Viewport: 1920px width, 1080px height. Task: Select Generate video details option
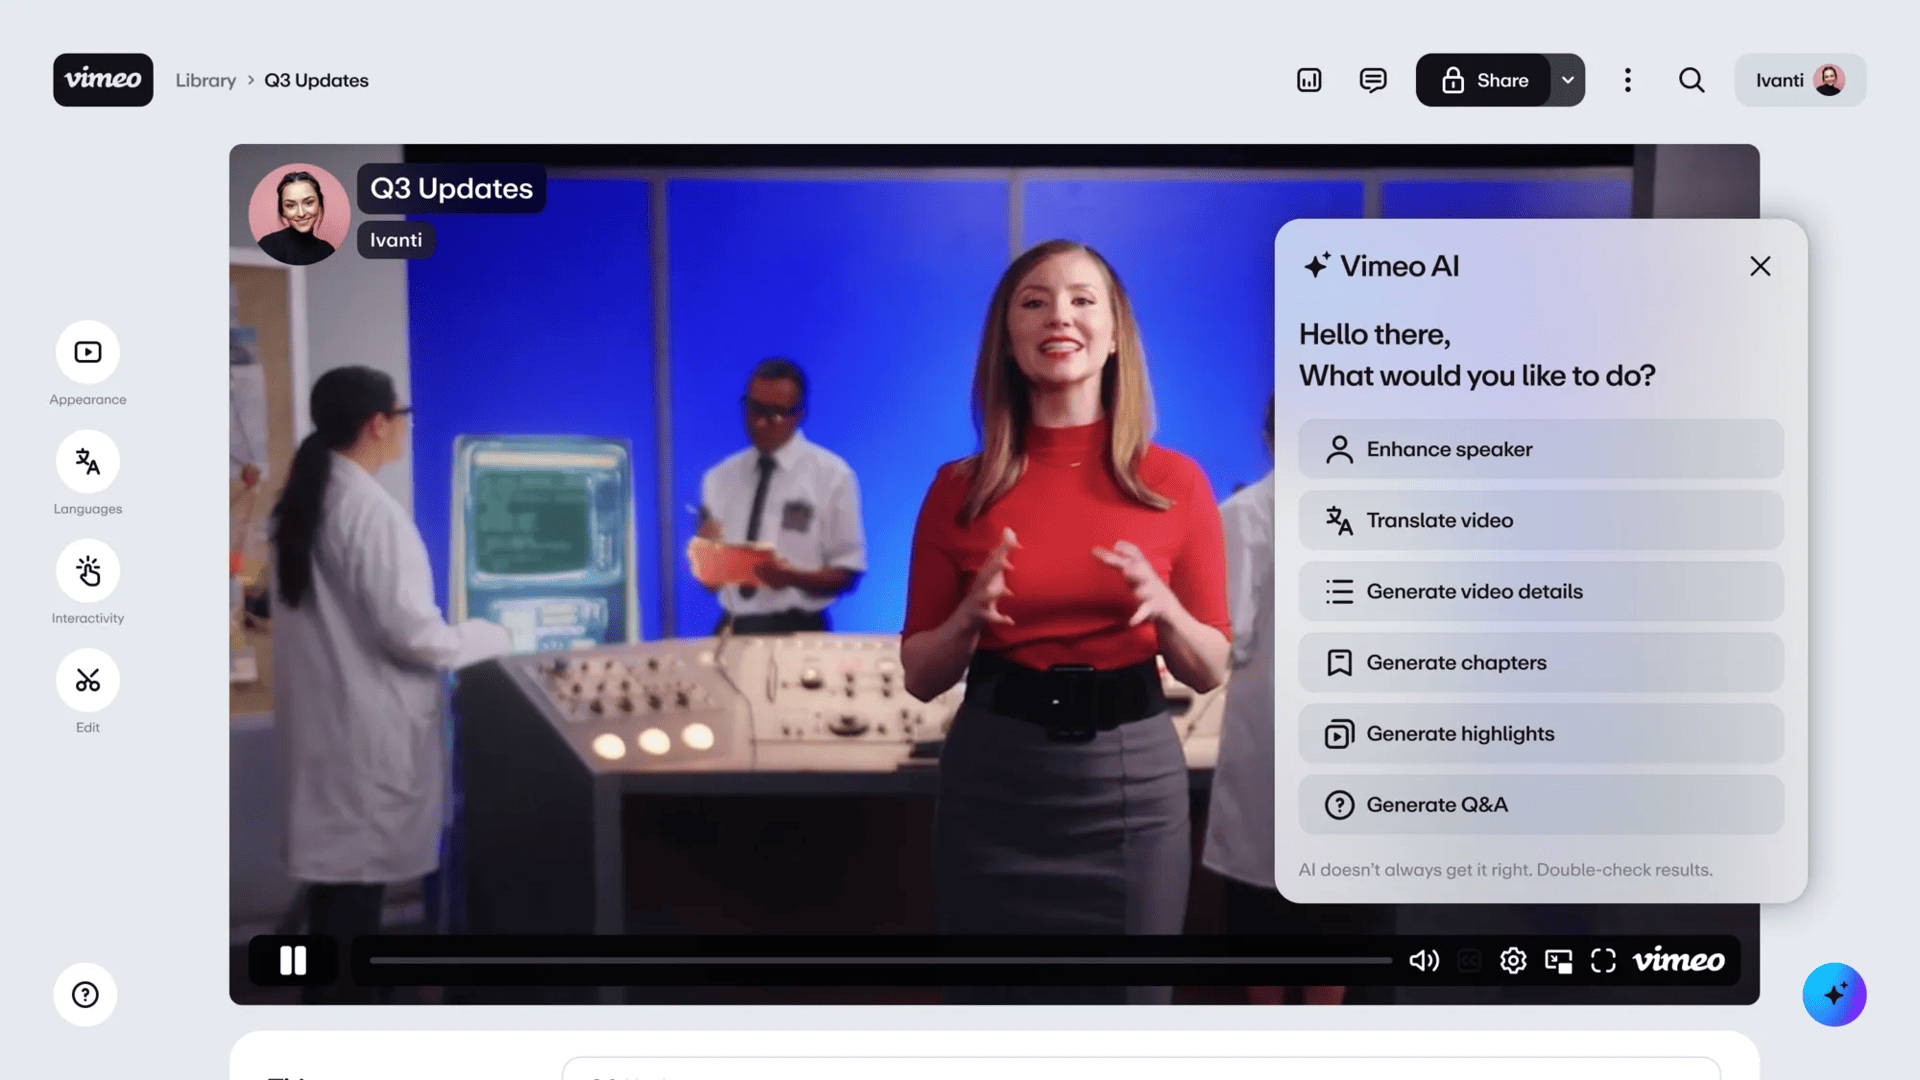pos(1541,591)
